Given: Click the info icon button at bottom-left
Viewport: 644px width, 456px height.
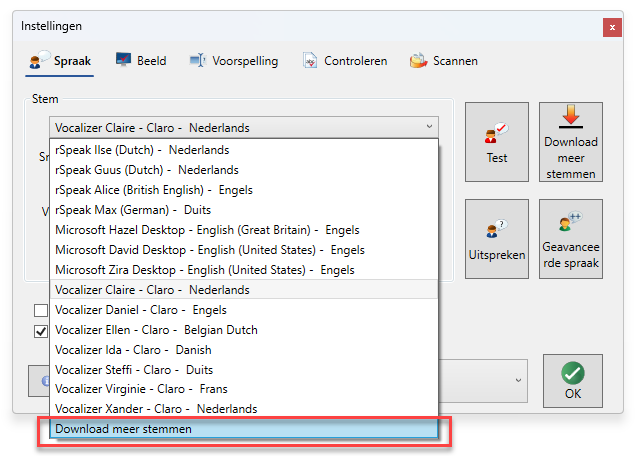Looking at the screenshot, I should (x=39, y=381).
